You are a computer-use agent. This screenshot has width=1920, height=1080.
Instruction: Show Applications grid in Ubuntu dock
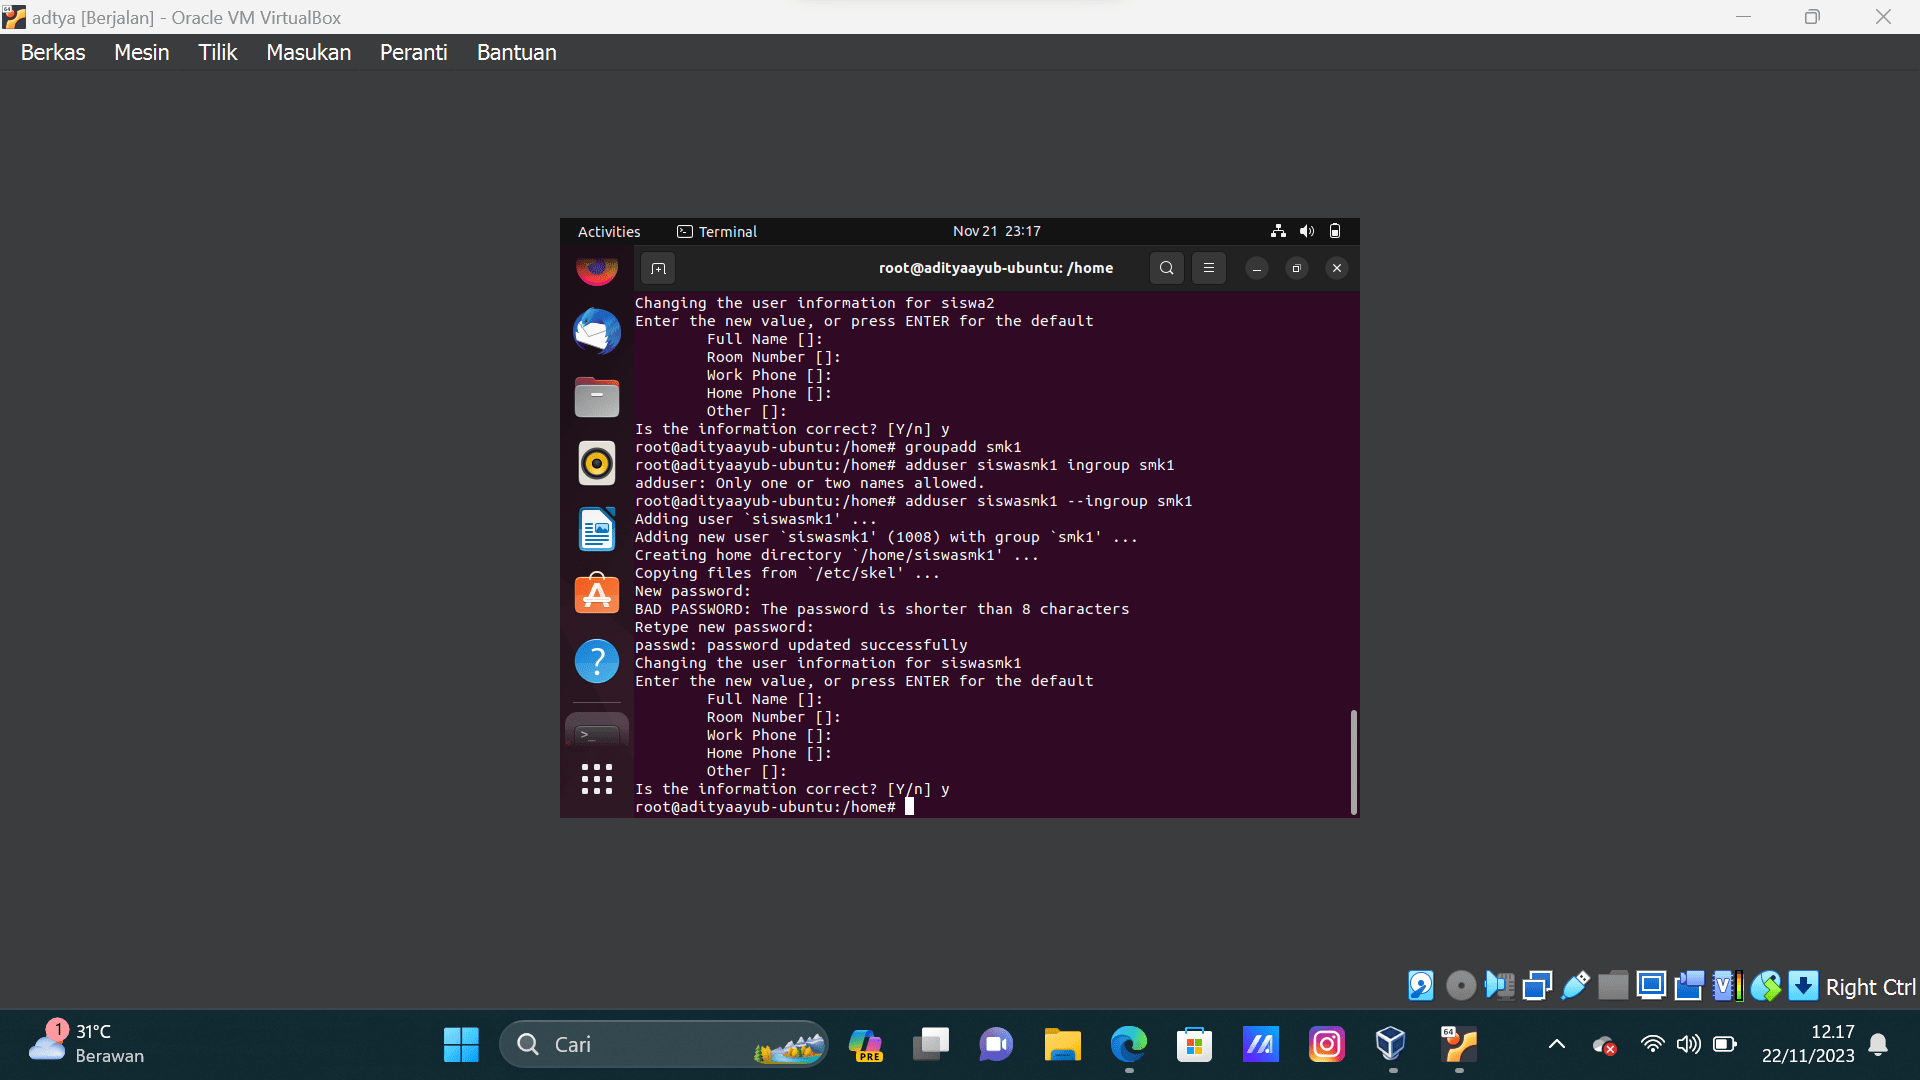597,779
